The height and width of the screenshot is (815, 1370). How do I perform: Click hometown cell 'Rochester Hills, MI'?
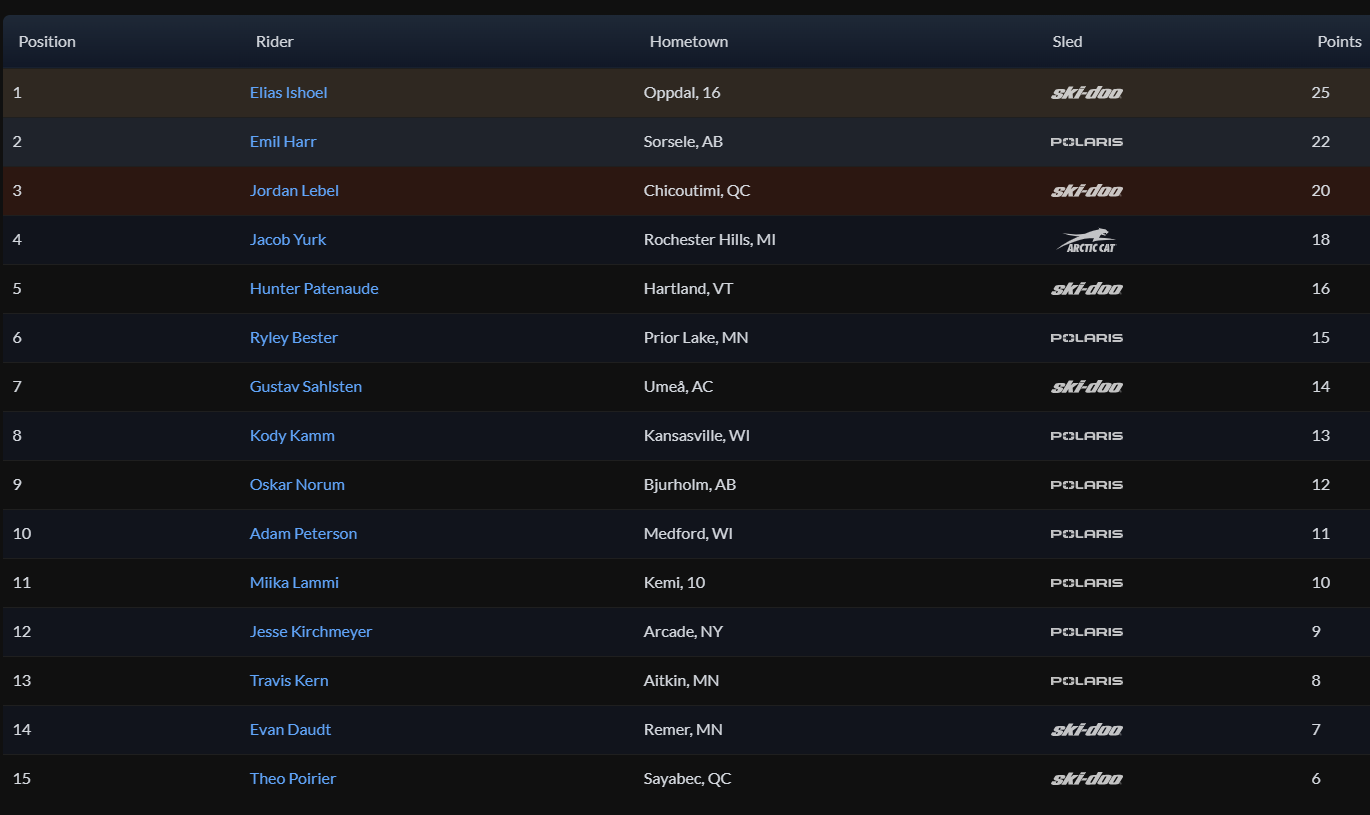(x=710, y=239)
